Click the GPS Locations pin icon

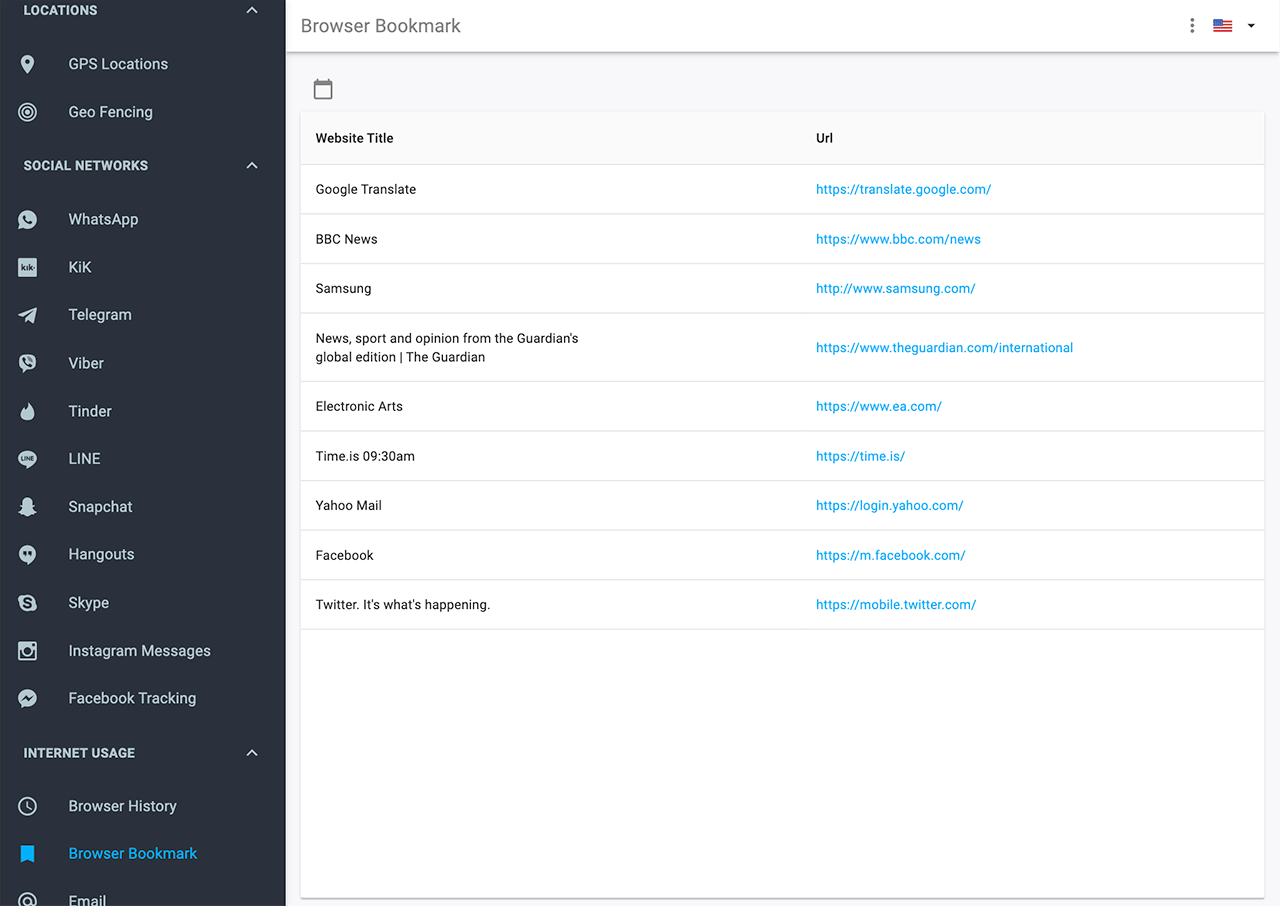coord(28,64)
